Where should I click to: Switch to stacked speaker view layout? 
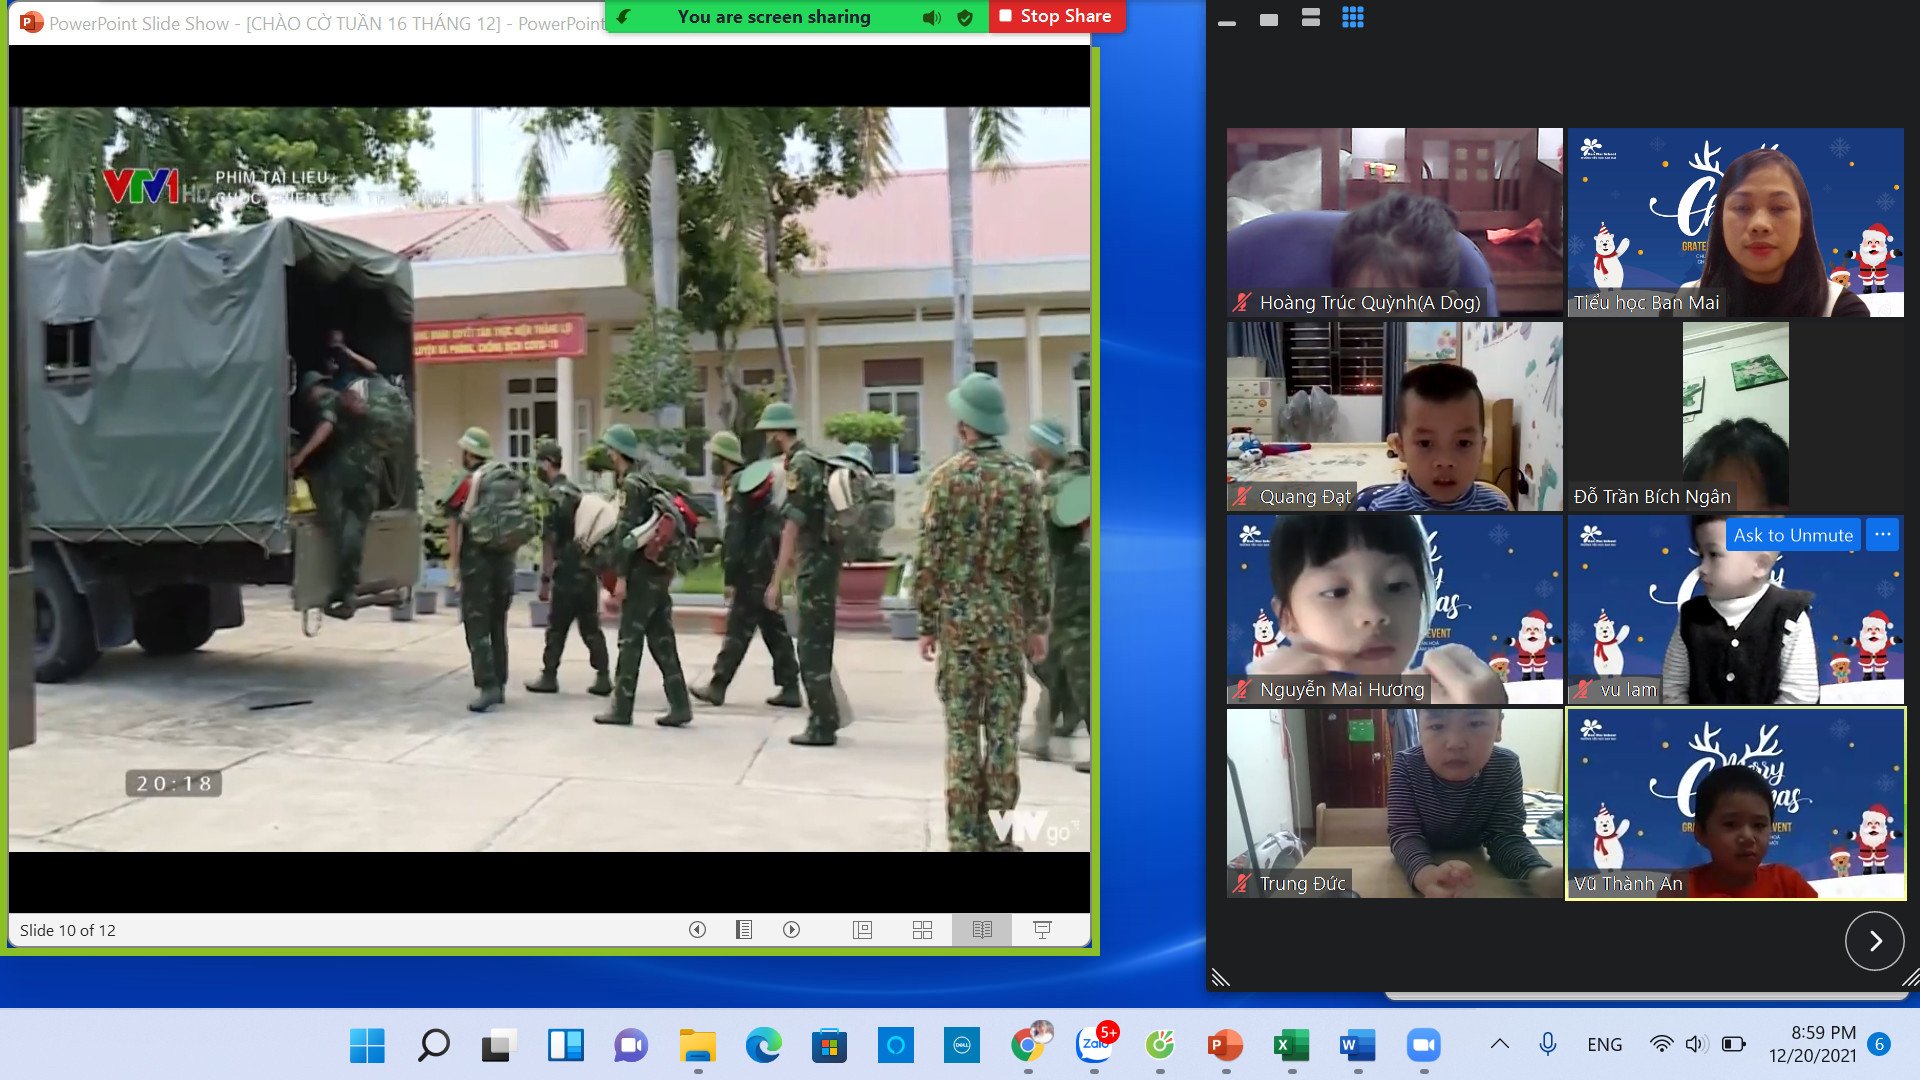pyautogui.click(x=1310, y=17)
